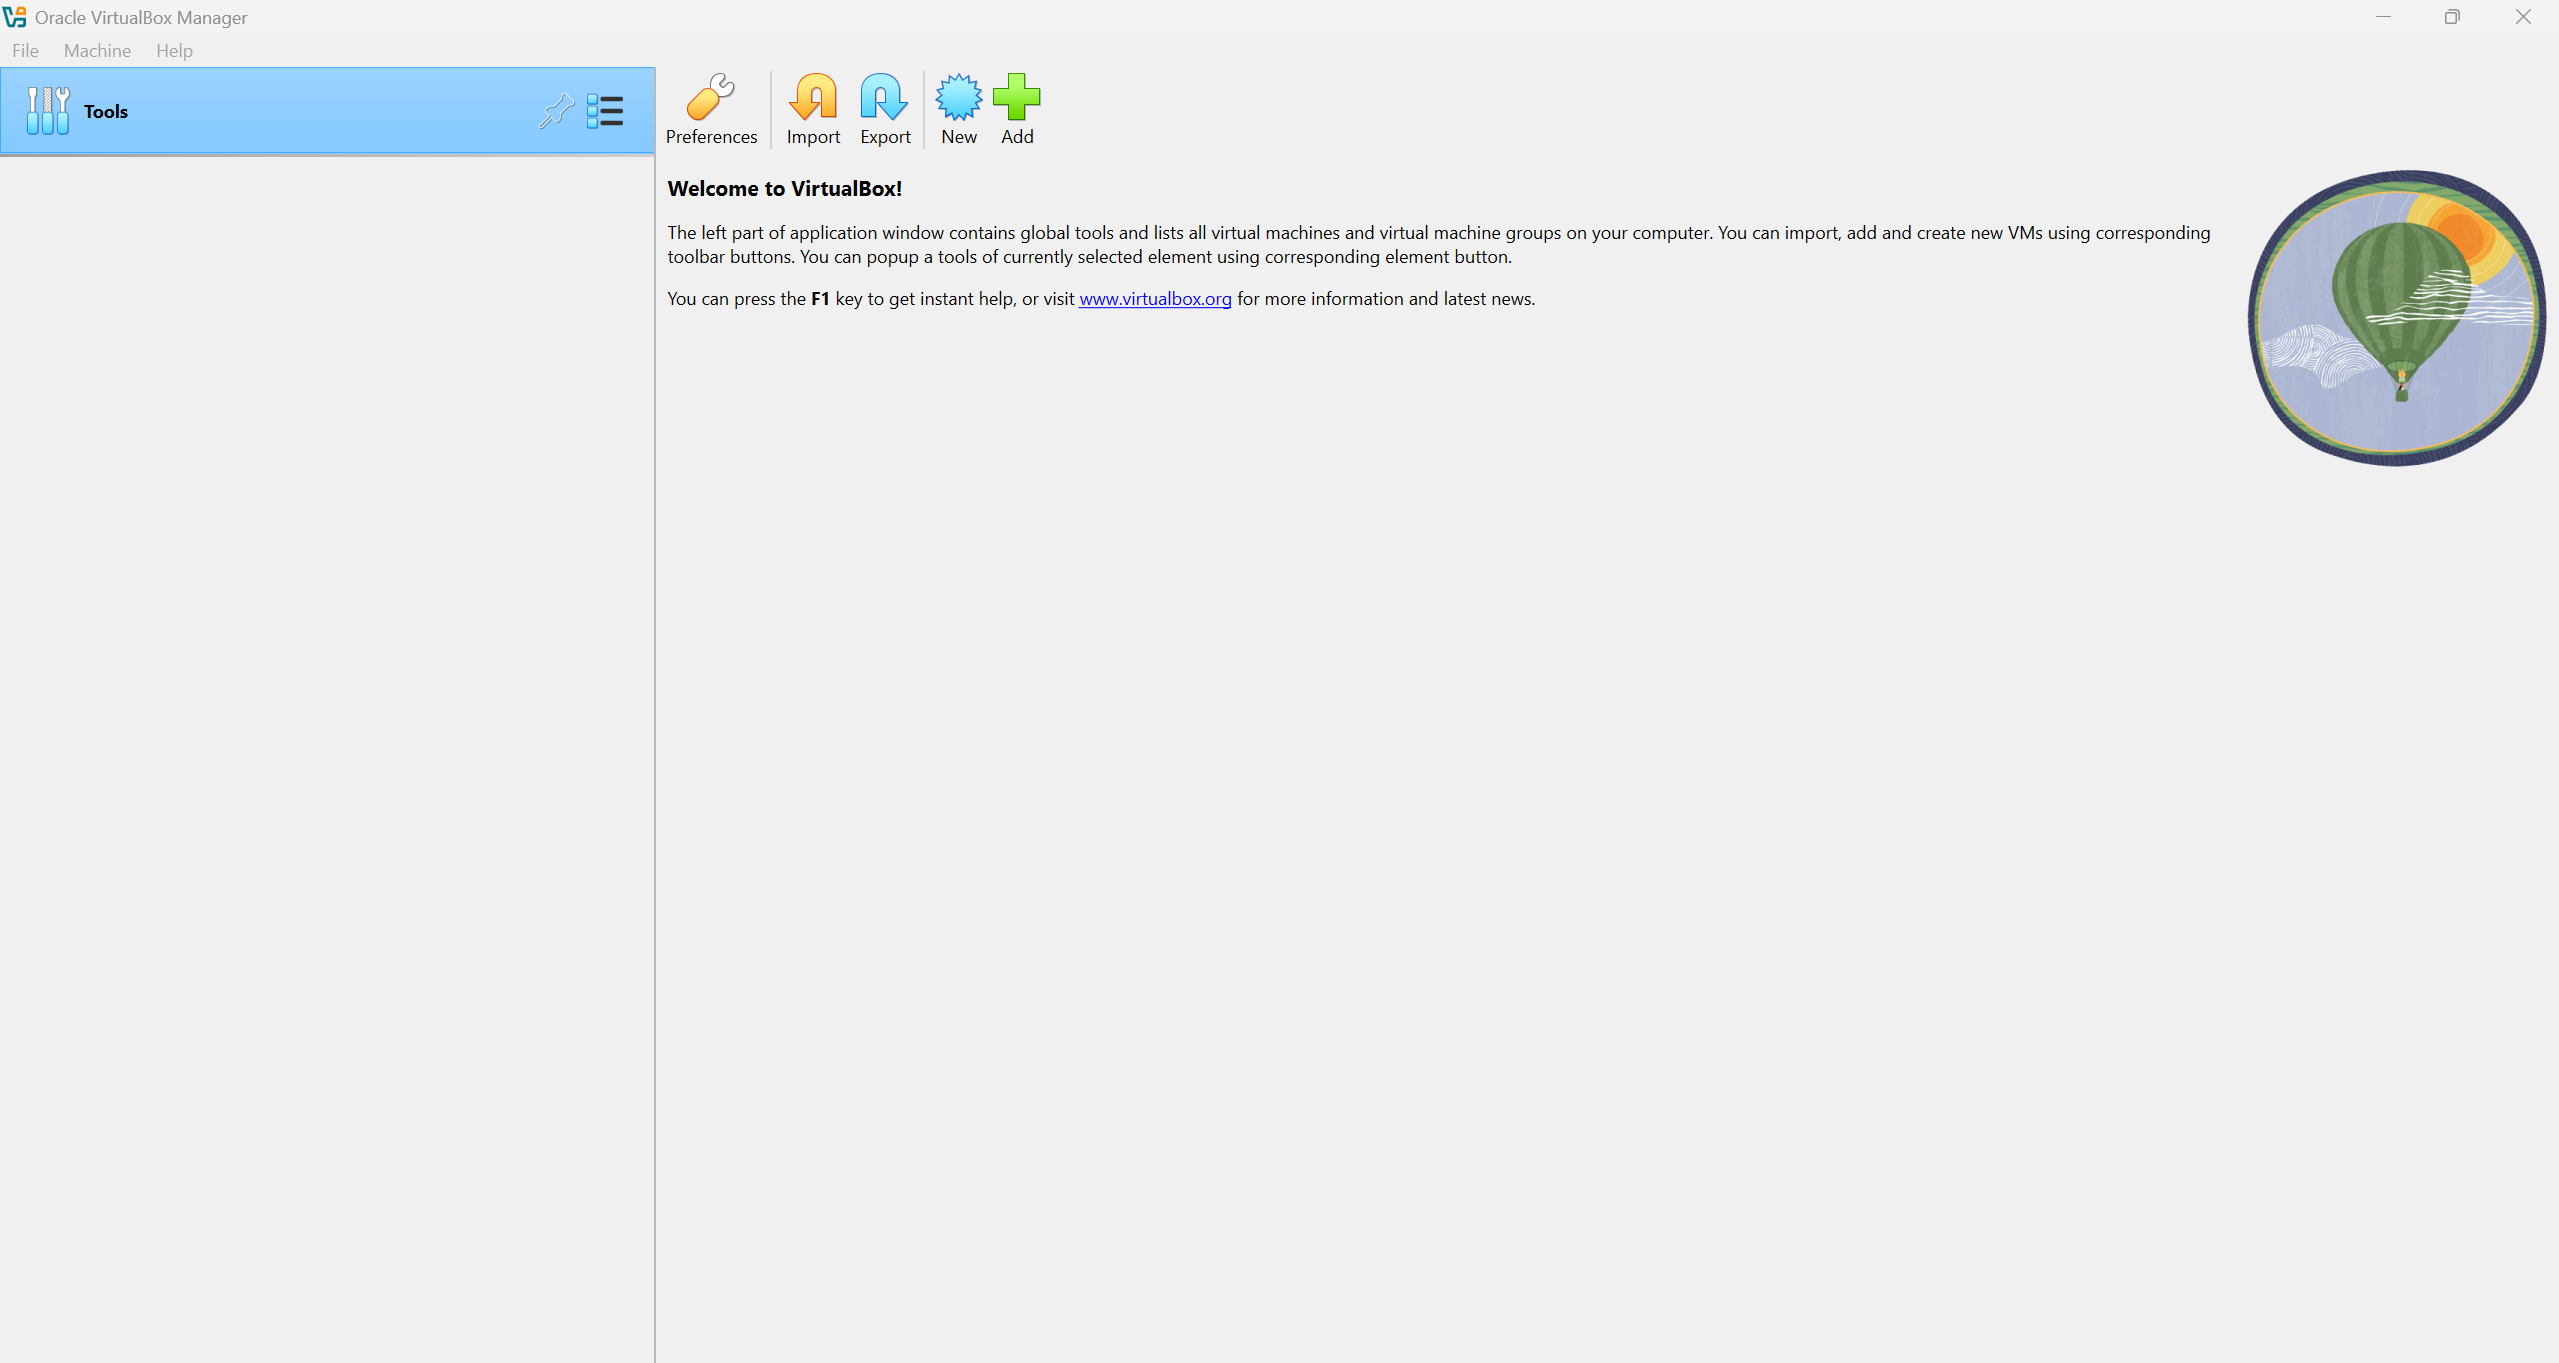
Task: Open the File menu
Action: 26,51
